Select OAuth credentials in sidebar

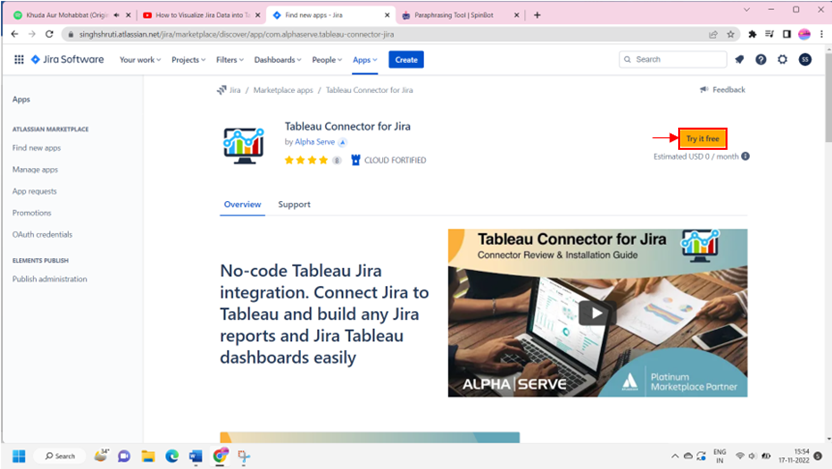42,234
